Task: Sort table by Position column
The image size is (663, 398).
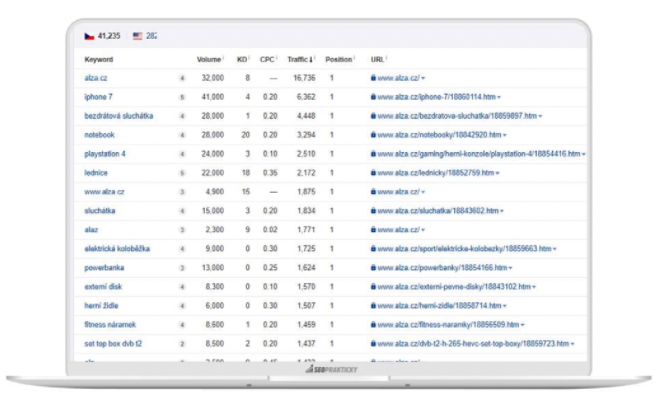Action: point(338,60)
